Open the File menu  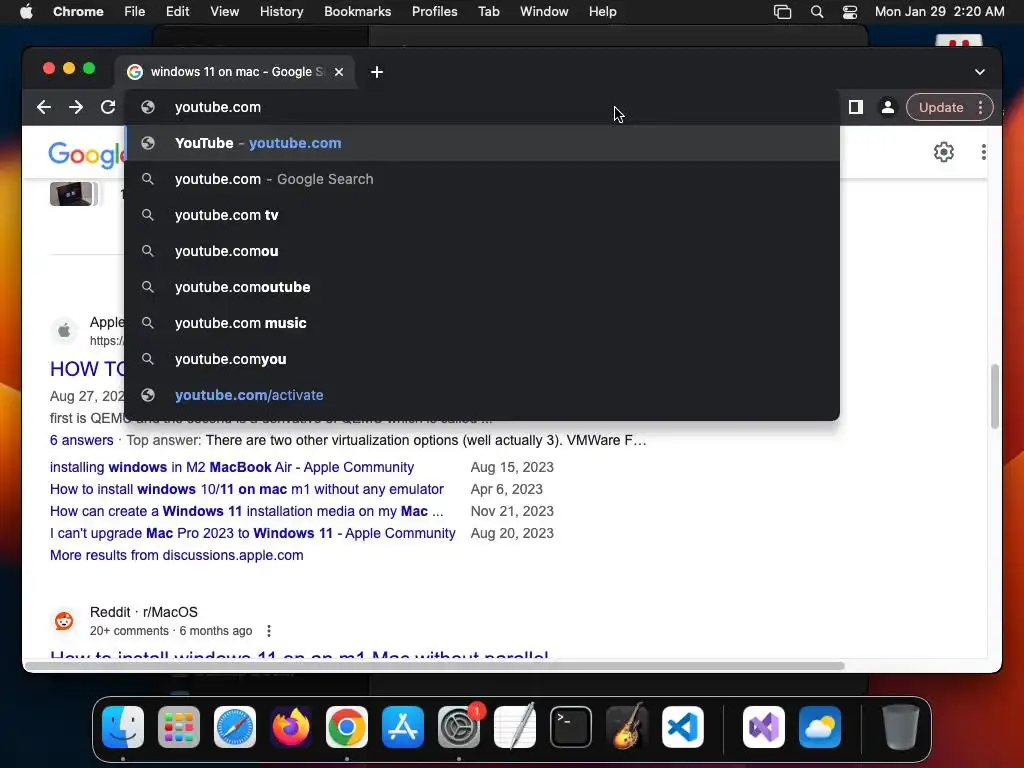135,12
